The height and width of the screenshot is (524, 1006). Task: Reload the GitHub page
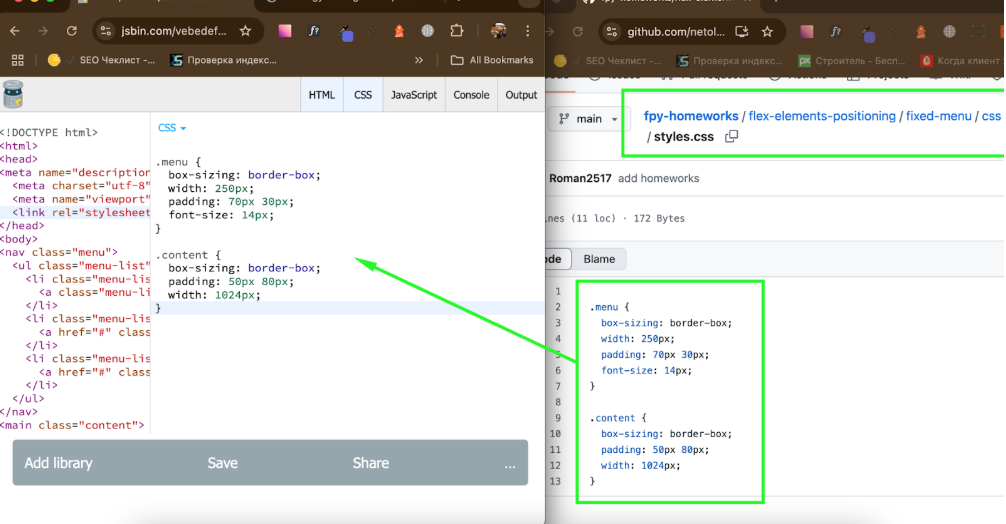coord(577,31)
